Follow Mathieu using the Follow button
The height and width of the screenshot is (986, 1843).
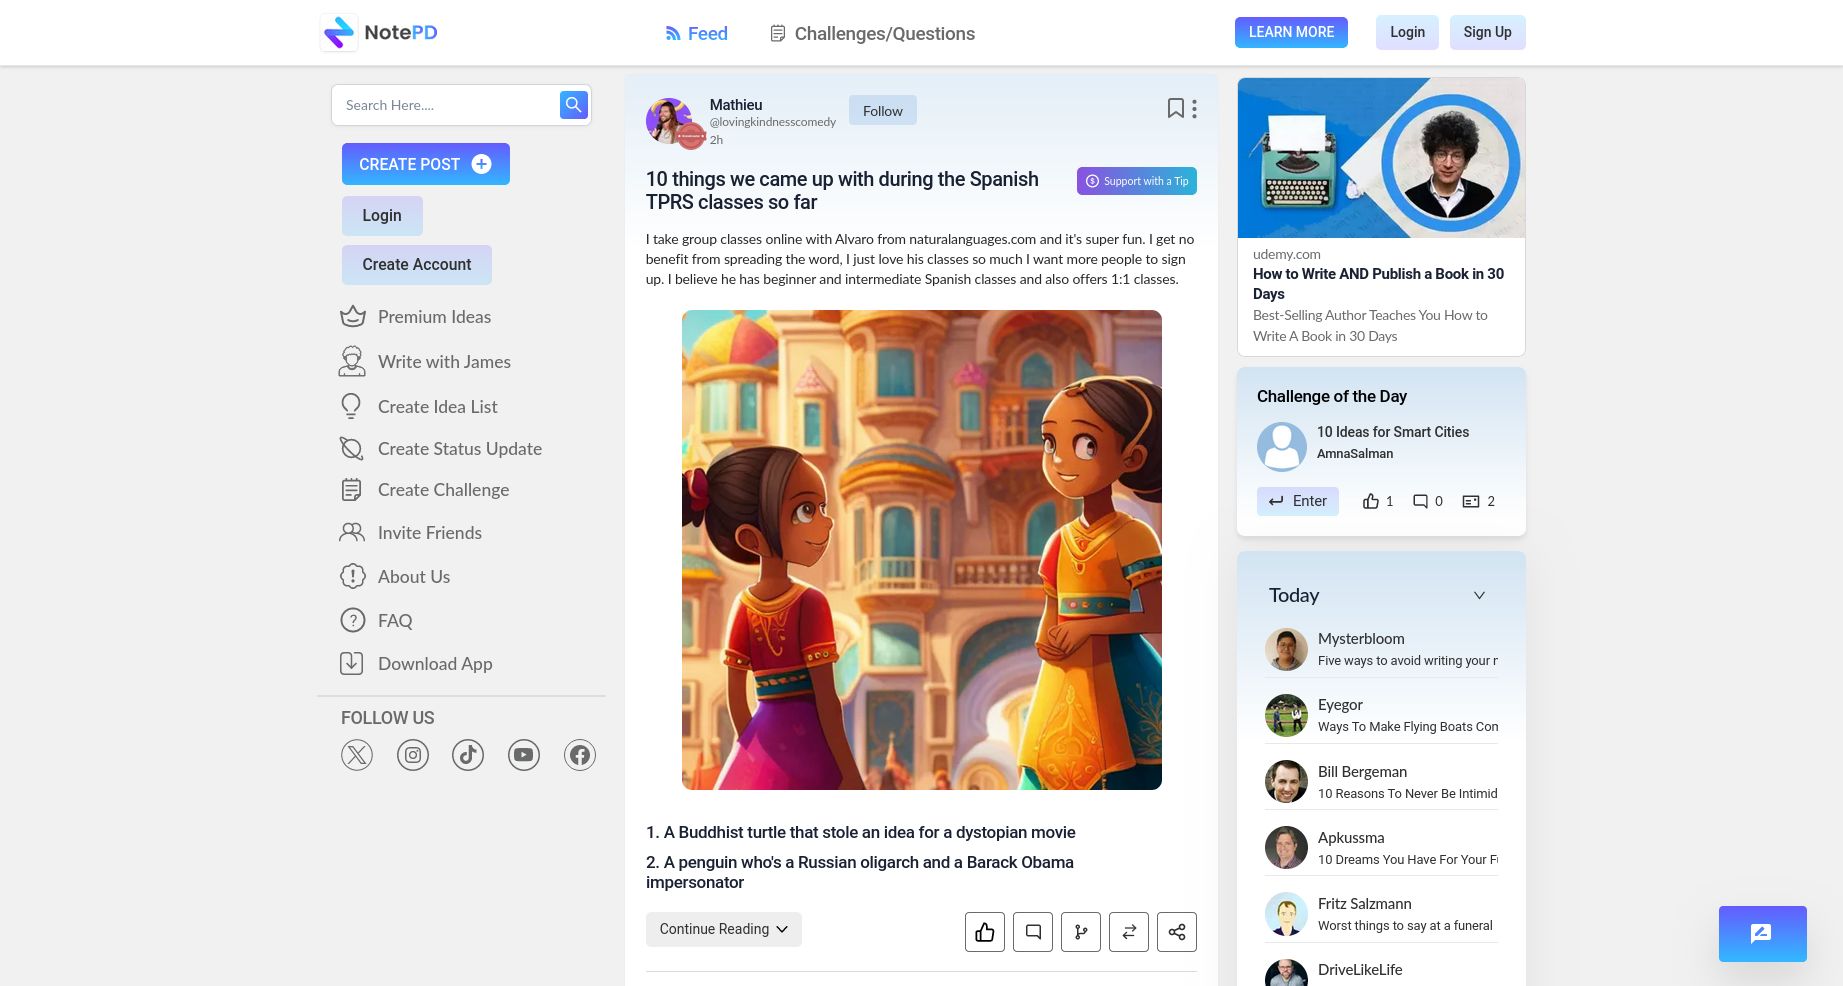882,110
